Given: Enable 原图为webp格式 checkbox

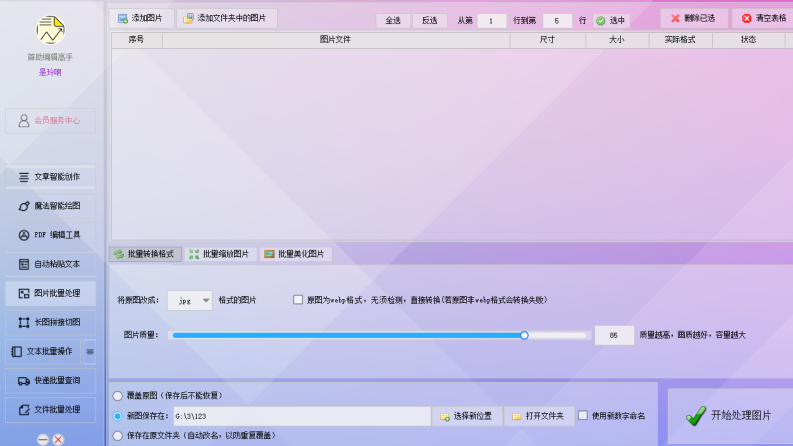Looking at the screenshot, I should tap(298, 300).
